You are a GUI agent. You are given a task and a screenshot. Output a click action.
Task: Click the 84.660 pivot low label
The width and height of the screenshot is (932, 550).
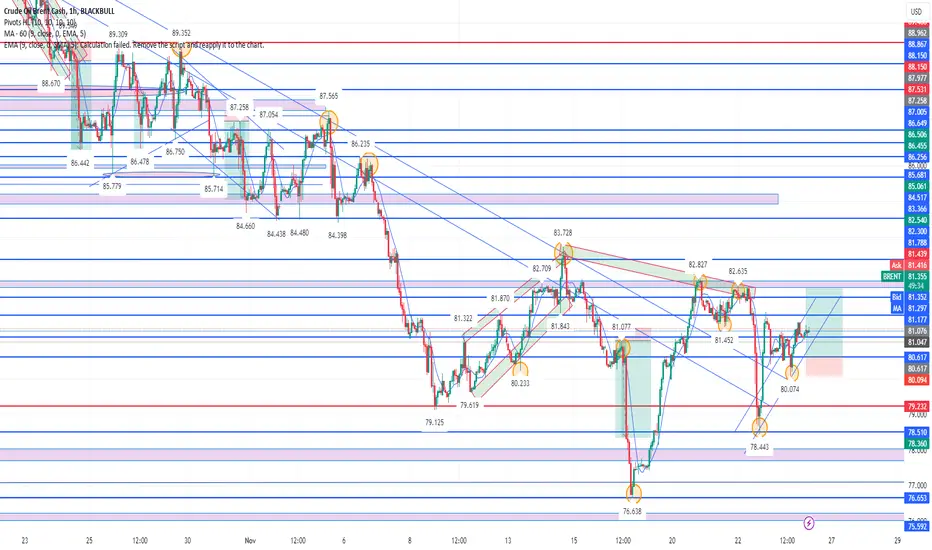click(x=245, y=226)
